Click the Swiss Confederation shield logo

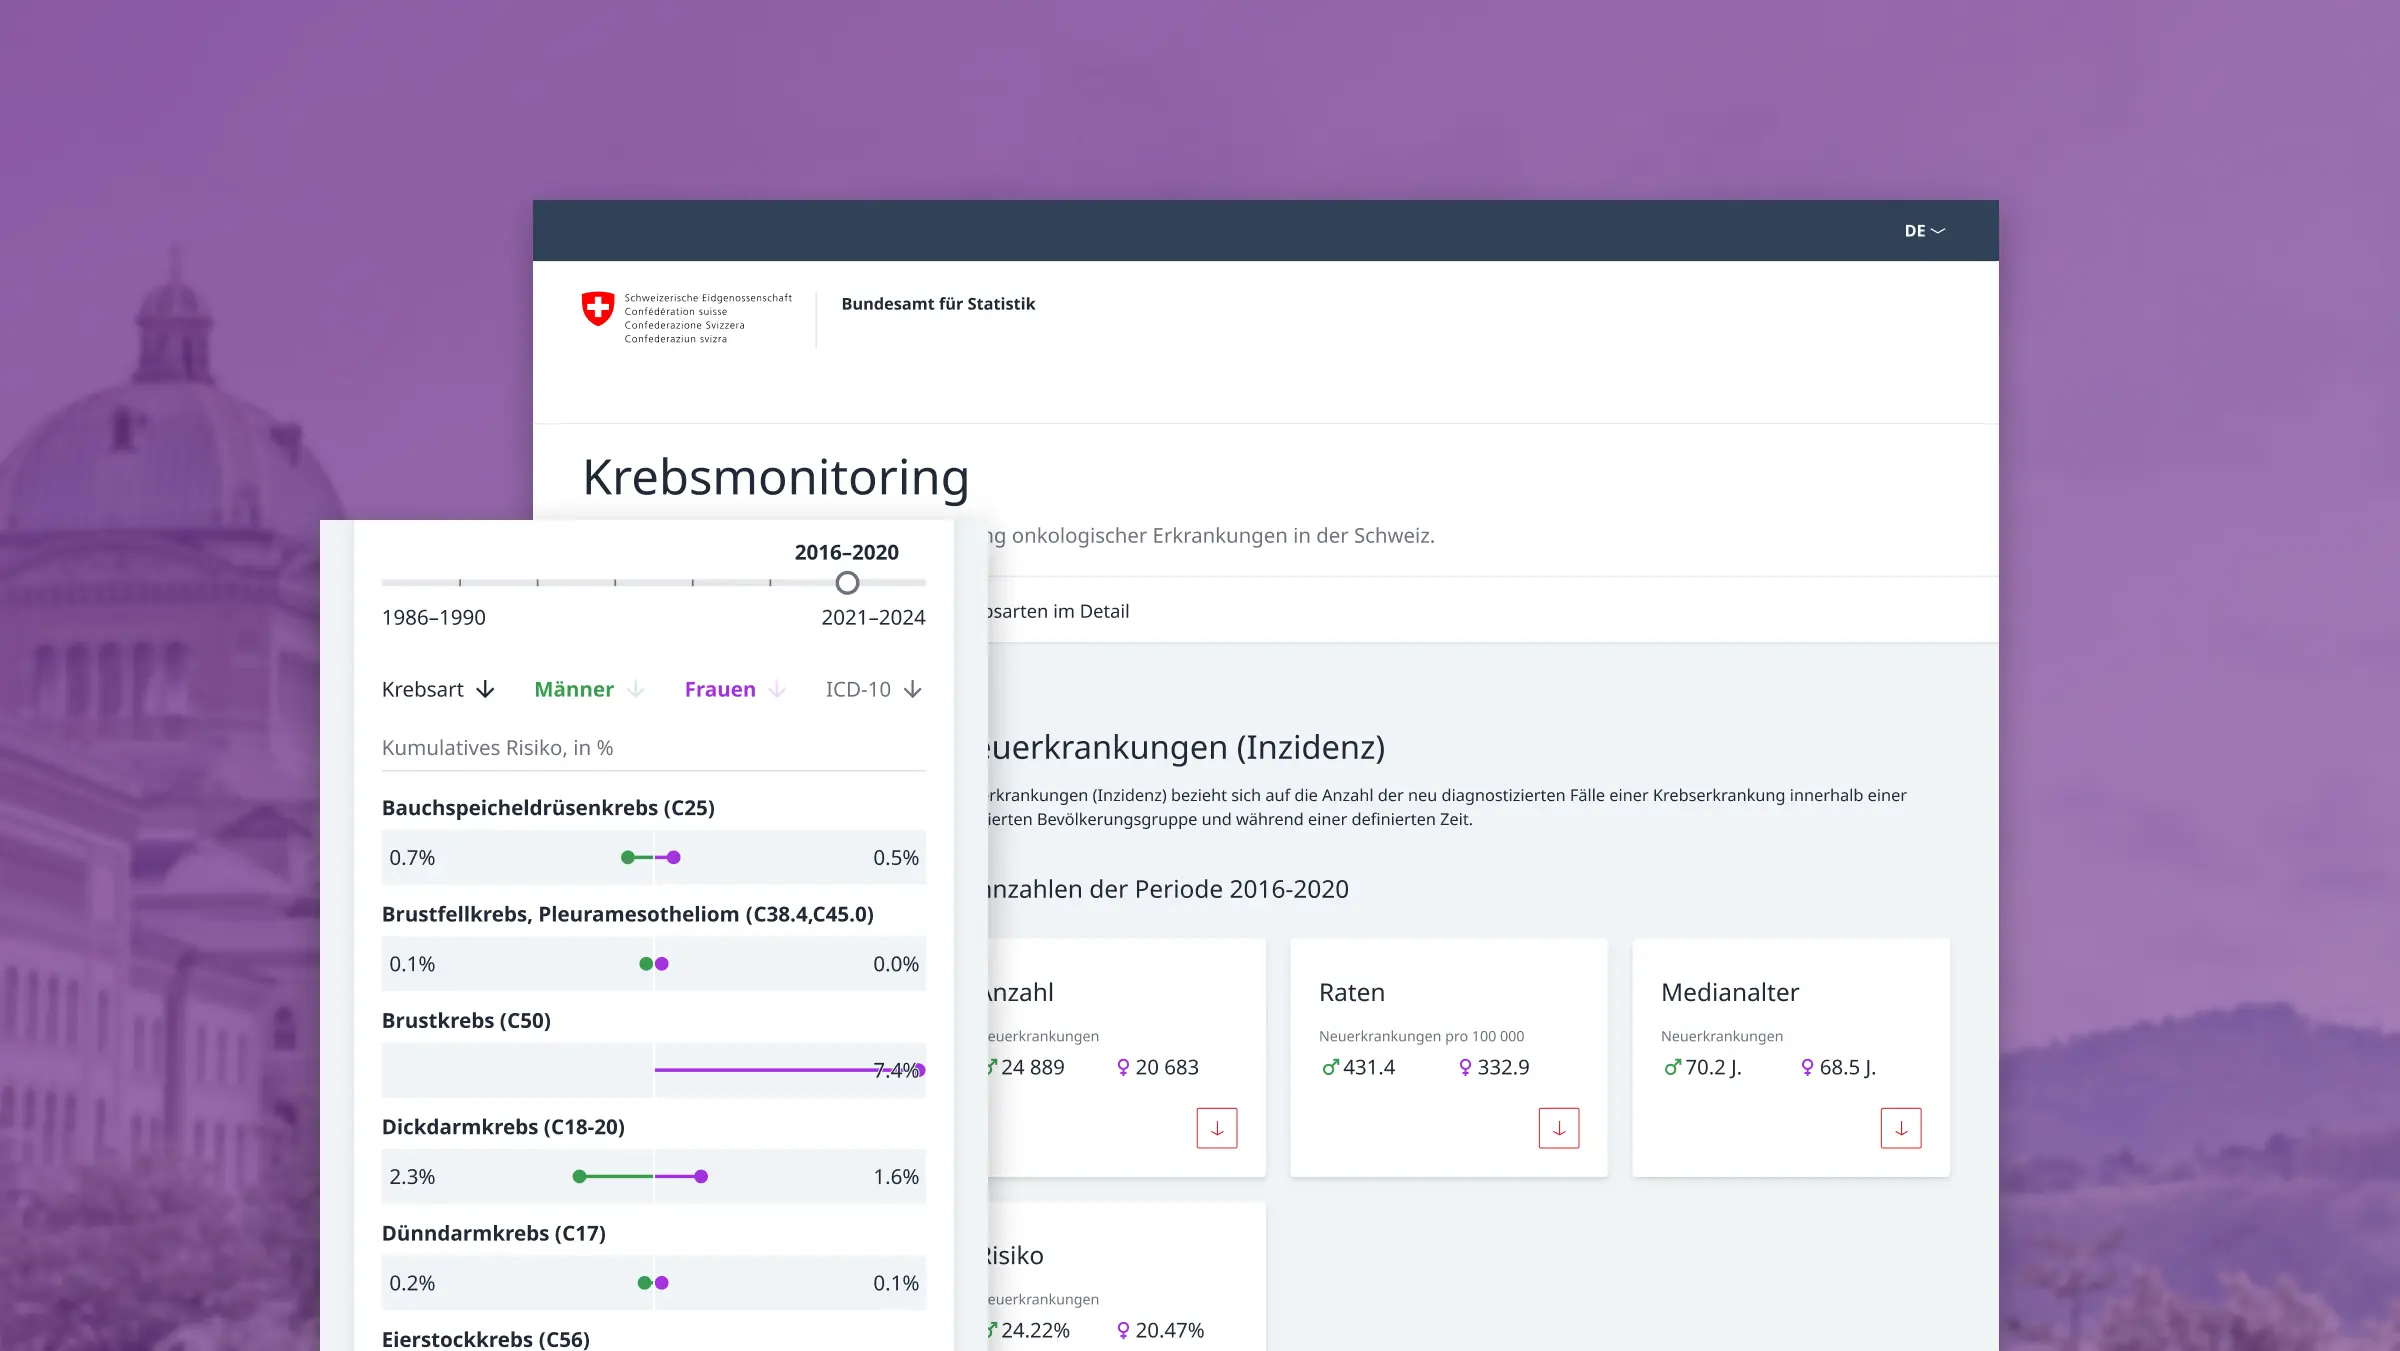[x=598, y=309]
